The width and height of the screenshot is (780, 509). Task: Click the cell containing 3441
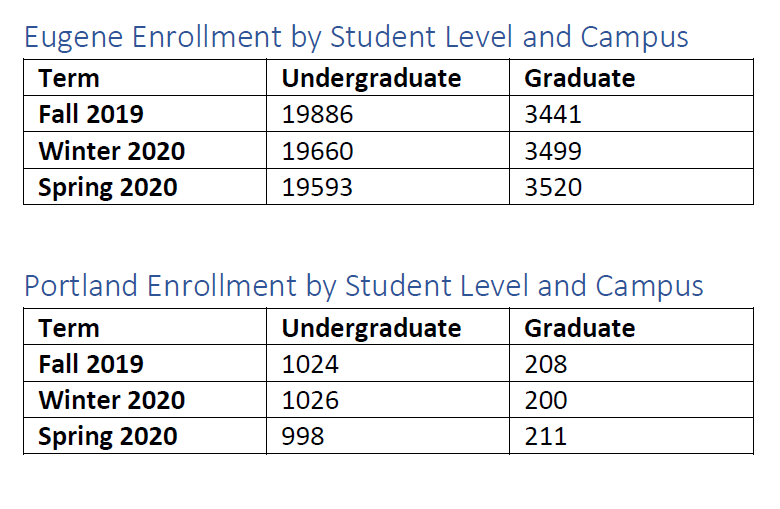coord(553,114)
